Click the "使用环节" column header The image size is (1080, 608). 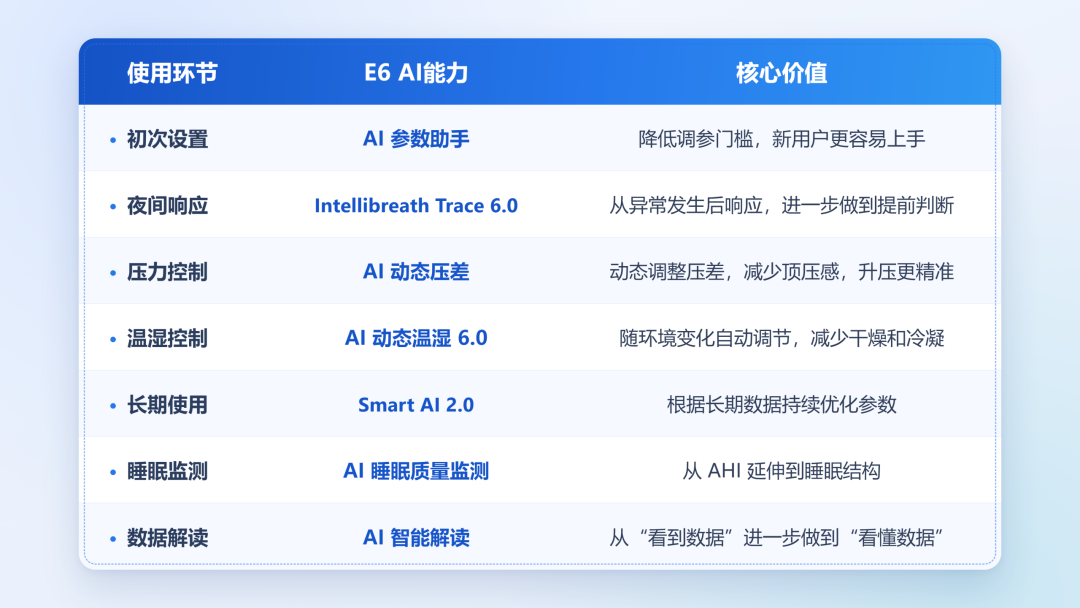coord(172,73)
